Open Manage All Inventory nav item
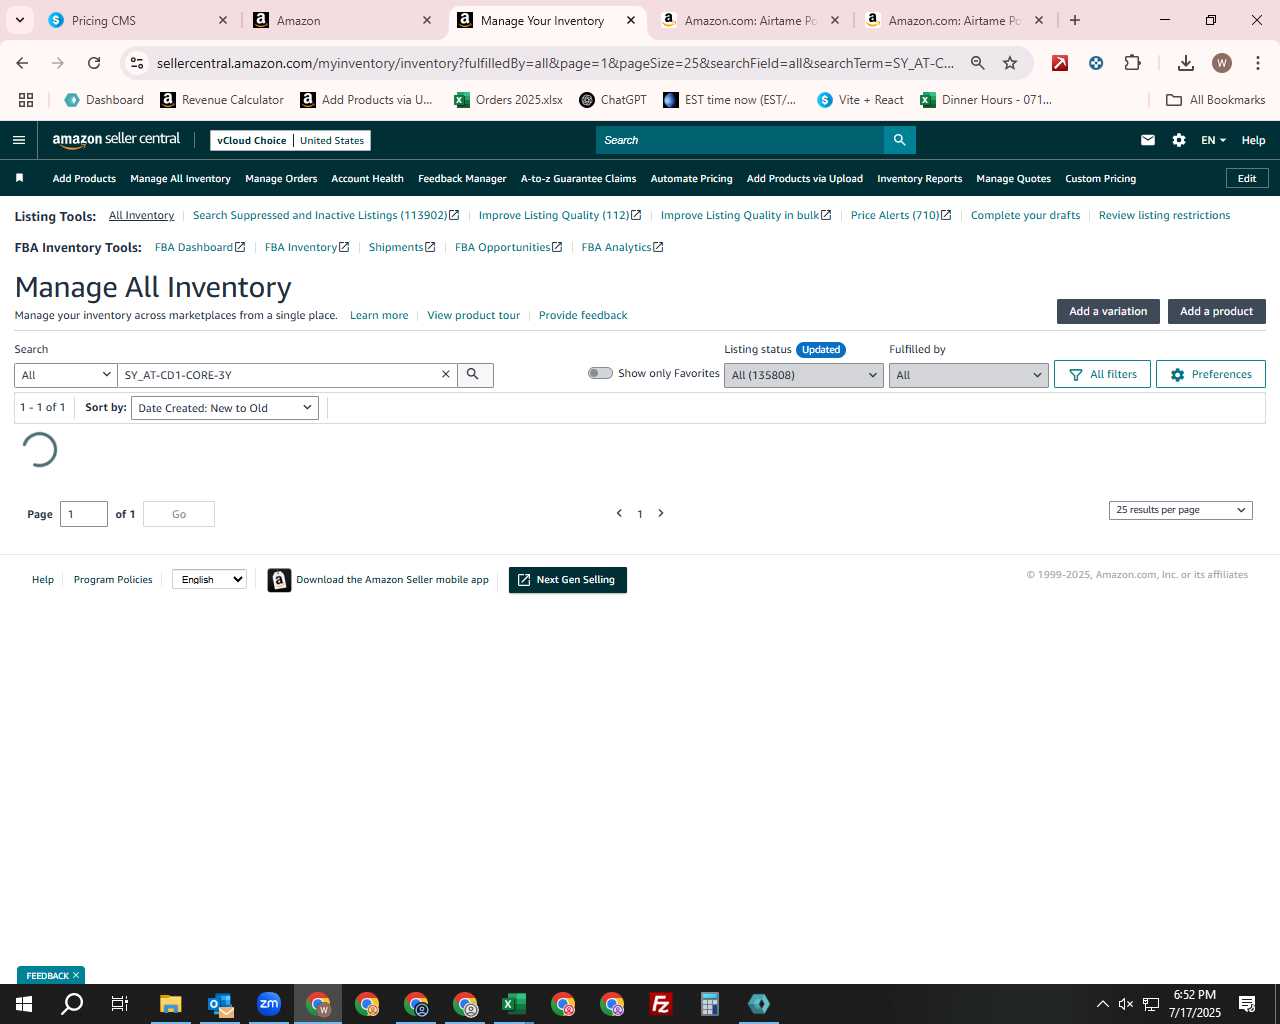 (x=180, y=178)
